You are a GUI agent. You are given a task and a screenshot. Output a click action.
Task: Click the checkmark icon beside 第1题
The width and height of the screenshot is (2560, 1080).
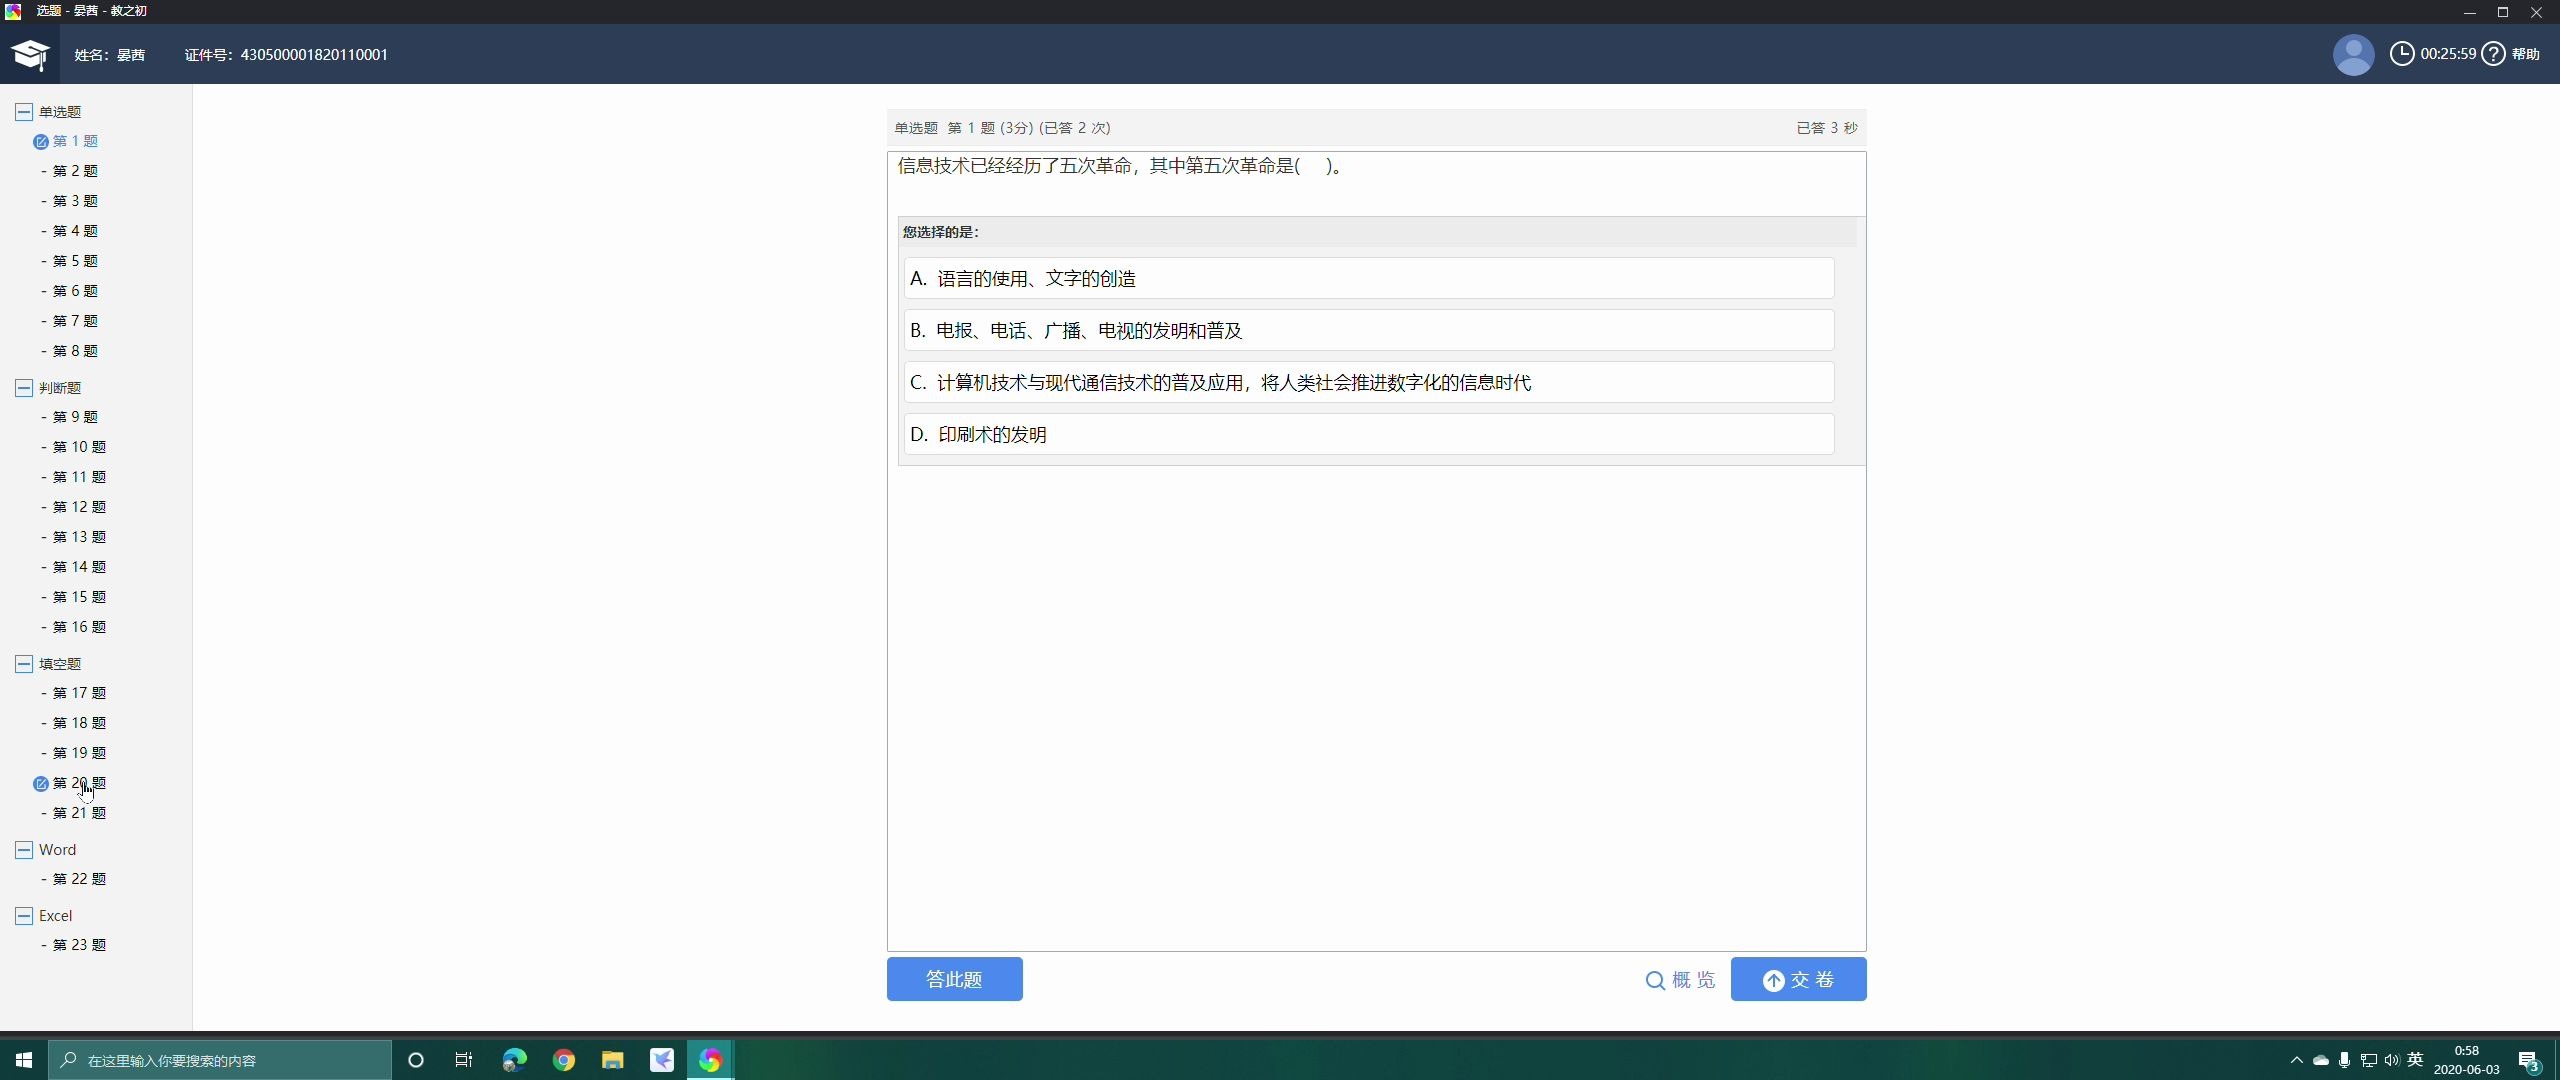pyautogui.click(x=41, y=141)
